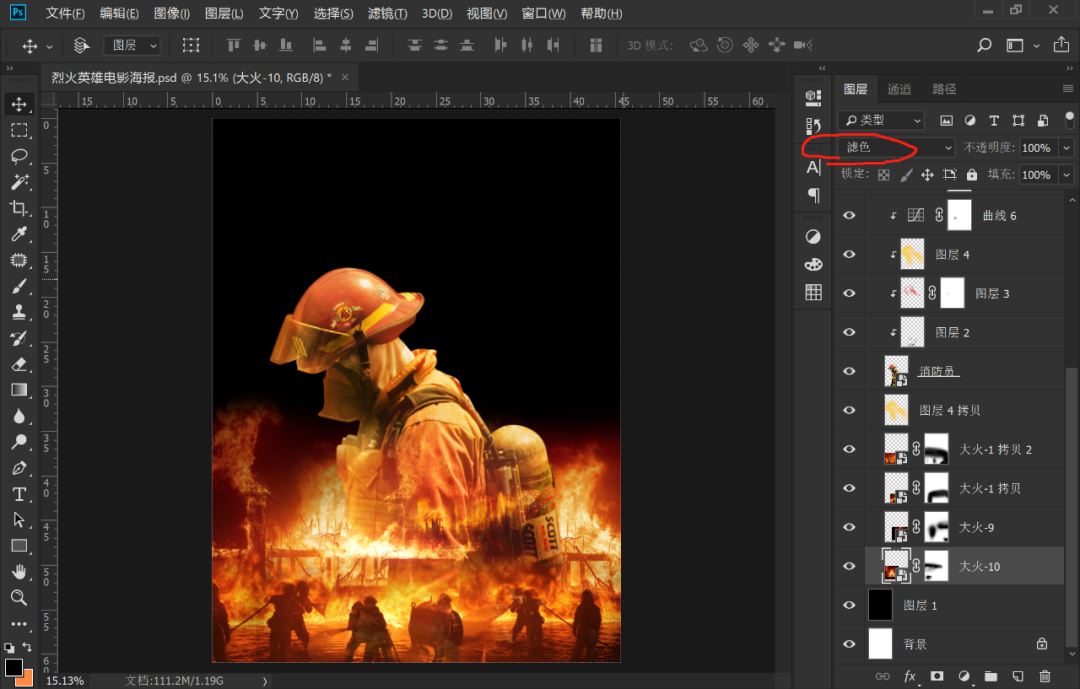Swap foreground and background colors arrow
The width and height of the screenshot is (1080, 689).
(x=27, y=647)
